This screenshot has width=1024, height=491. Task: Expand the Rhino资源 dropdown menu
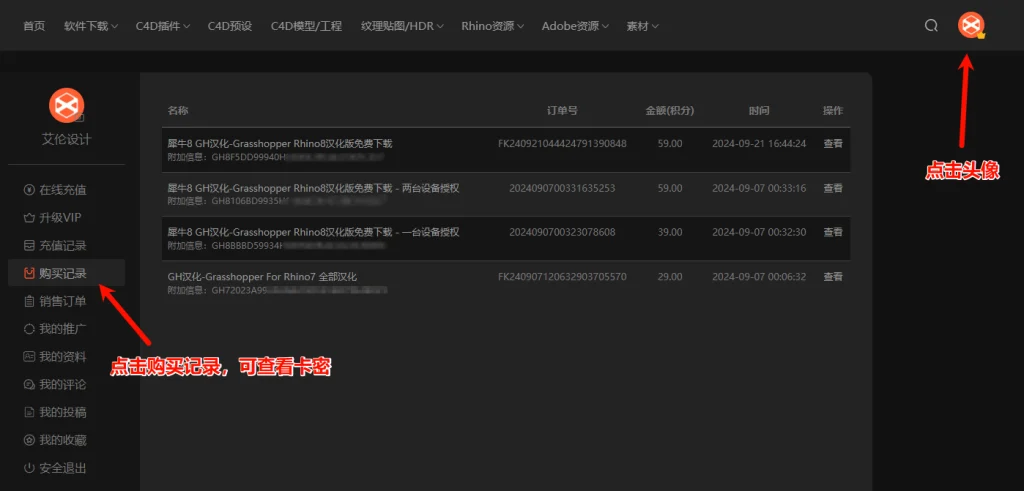492,26
